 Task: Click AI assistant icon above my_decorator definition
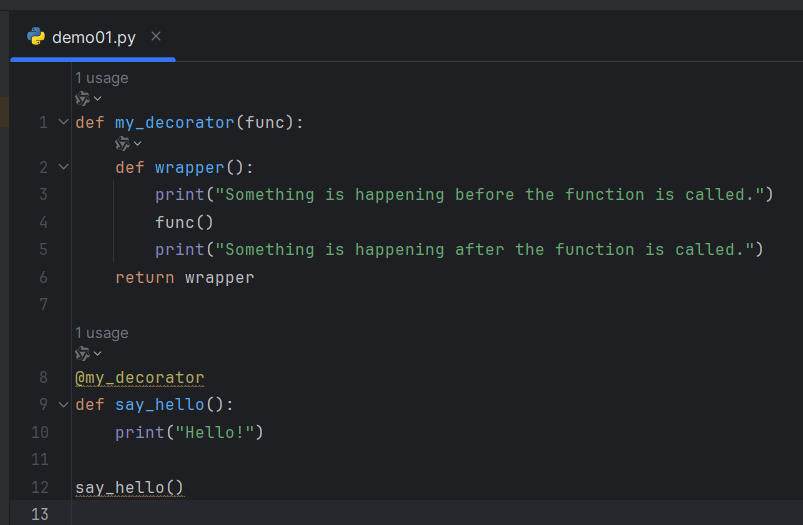[82, 98]
